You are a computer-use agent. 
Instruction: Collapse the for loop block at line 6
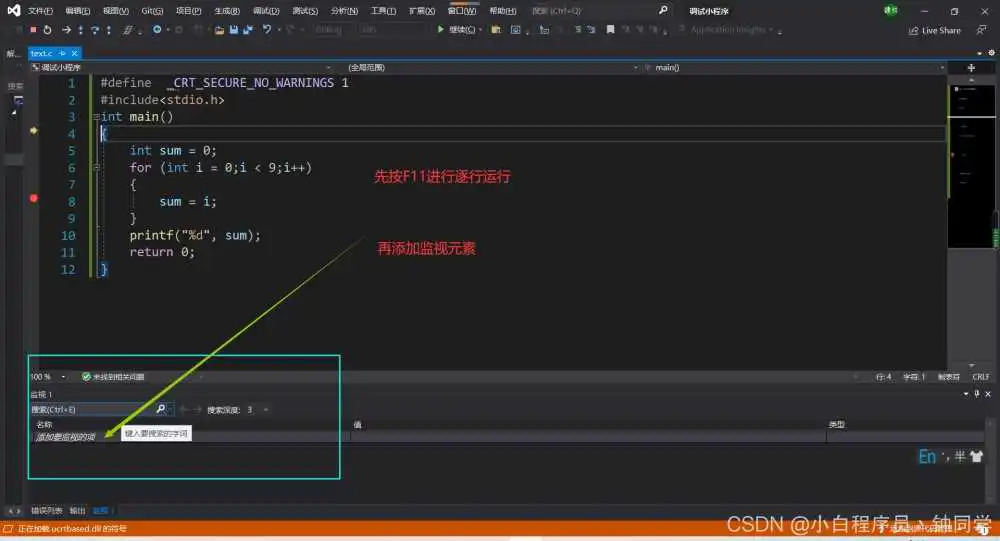(96, 168)
